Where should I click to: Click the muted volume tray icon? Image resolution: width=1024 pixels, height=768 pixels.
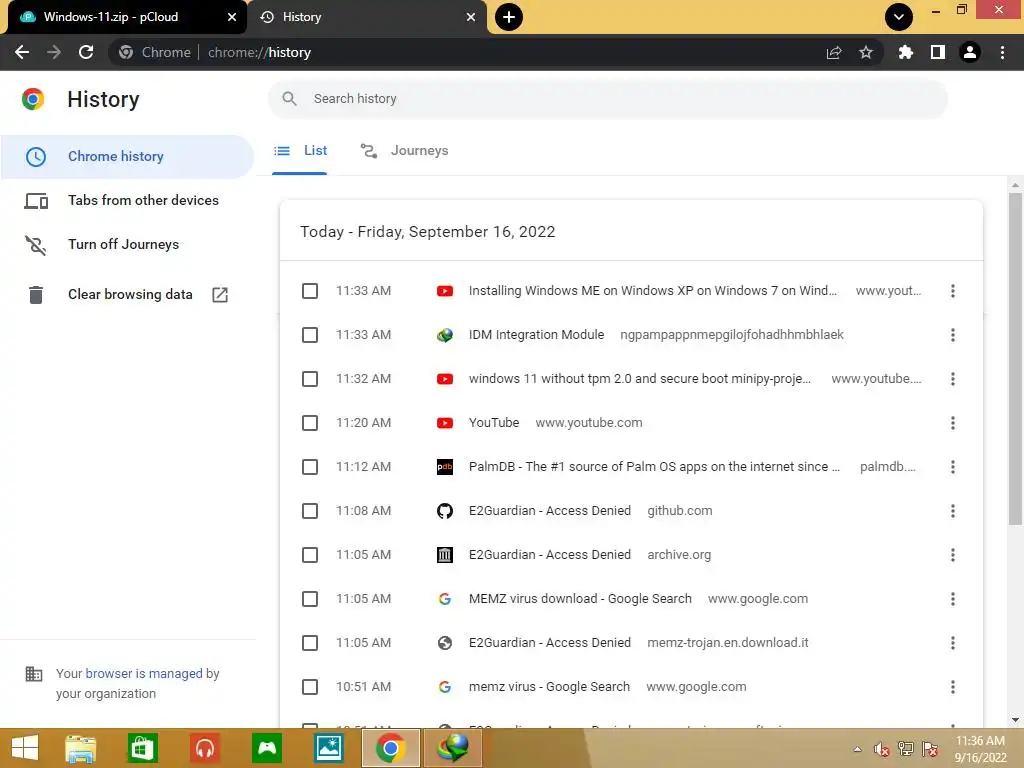pyautogui.click(x=882, y=750)
